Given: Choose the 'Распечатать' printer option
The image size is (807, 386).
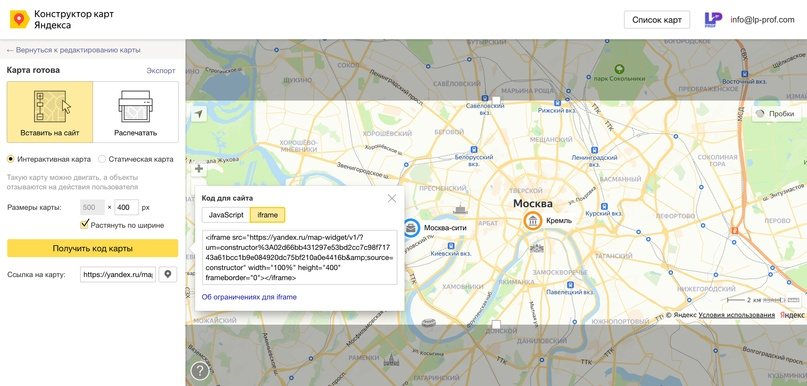Looking at the screenshot, I should (x=135, y=112).
